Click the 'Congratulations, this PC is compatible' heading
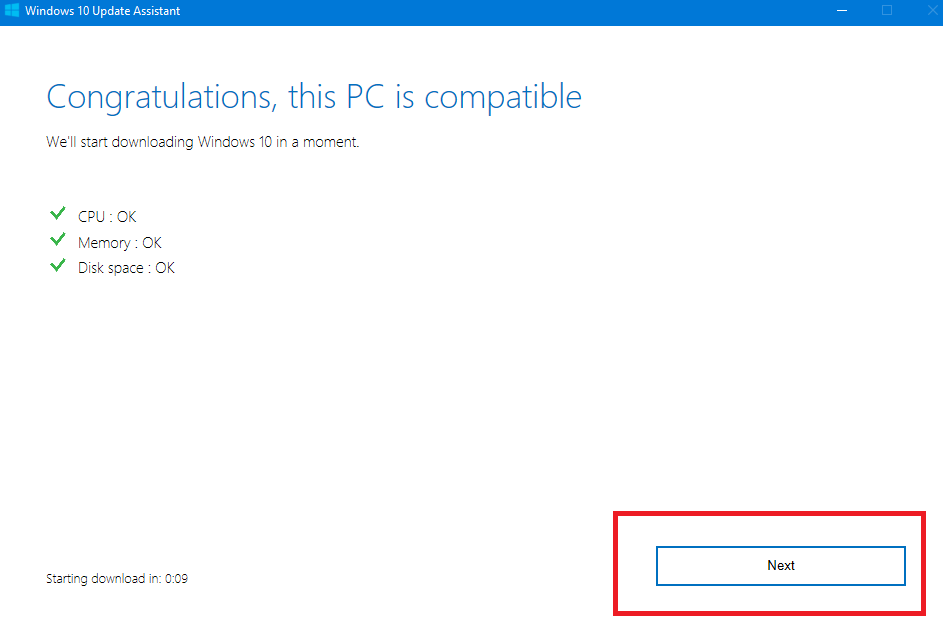943x623 pixels. (314, 97)
